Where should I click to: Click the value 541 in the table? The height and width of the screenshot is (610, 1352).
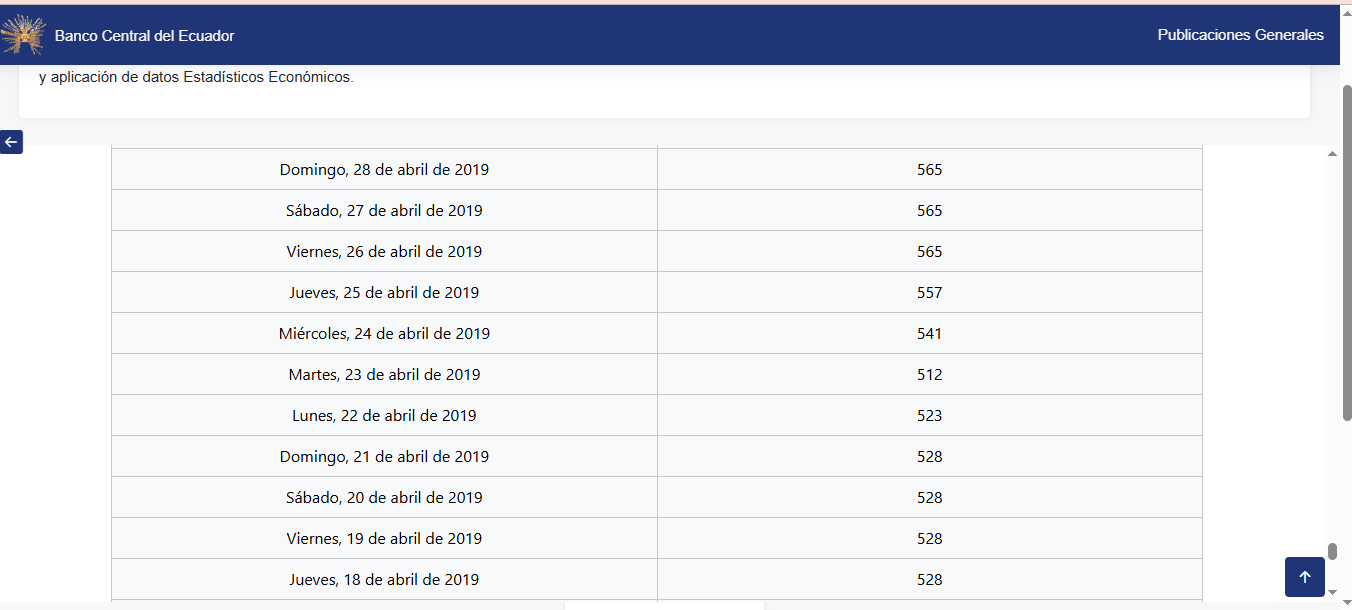(x=929, y=334)
